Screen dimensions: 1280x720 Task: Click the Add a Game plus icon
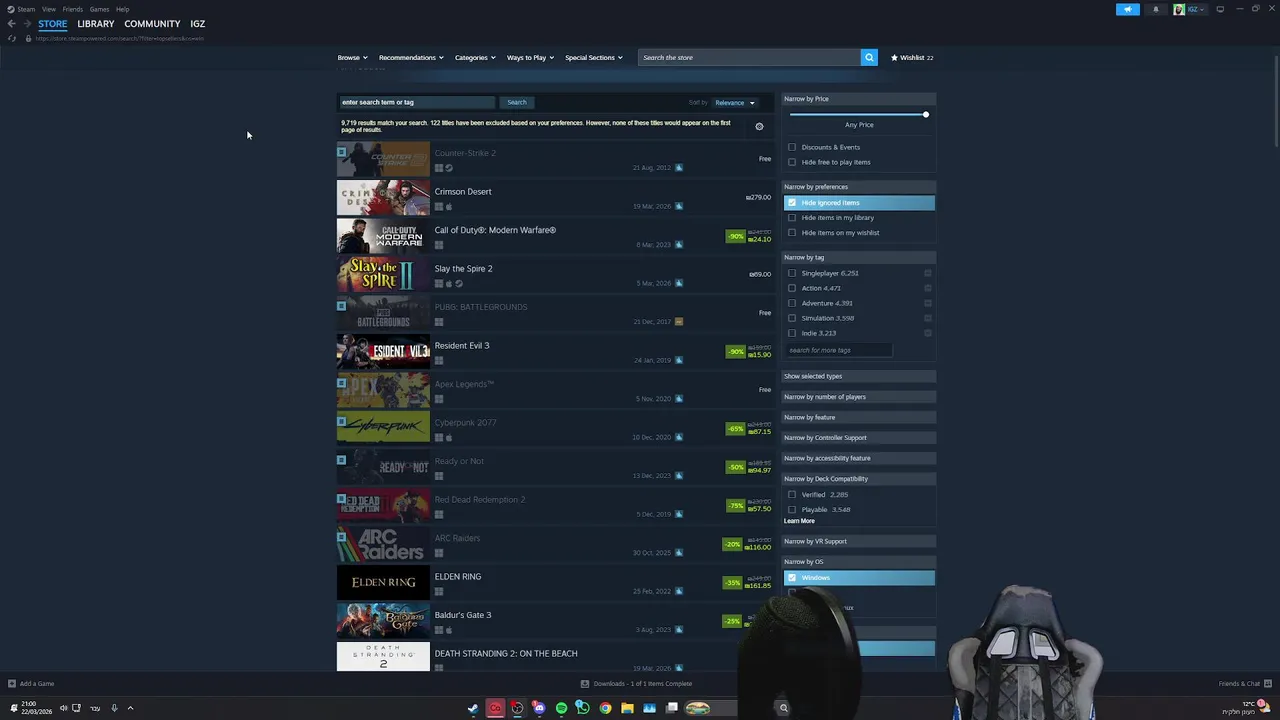(11, 684)
